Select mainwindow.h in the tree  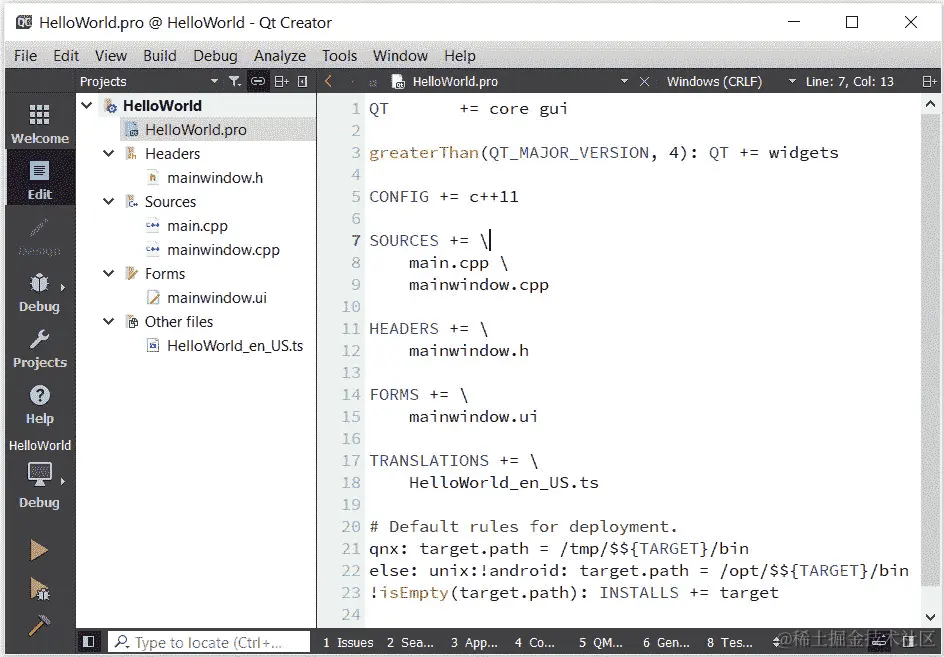[x=215, y=178]
